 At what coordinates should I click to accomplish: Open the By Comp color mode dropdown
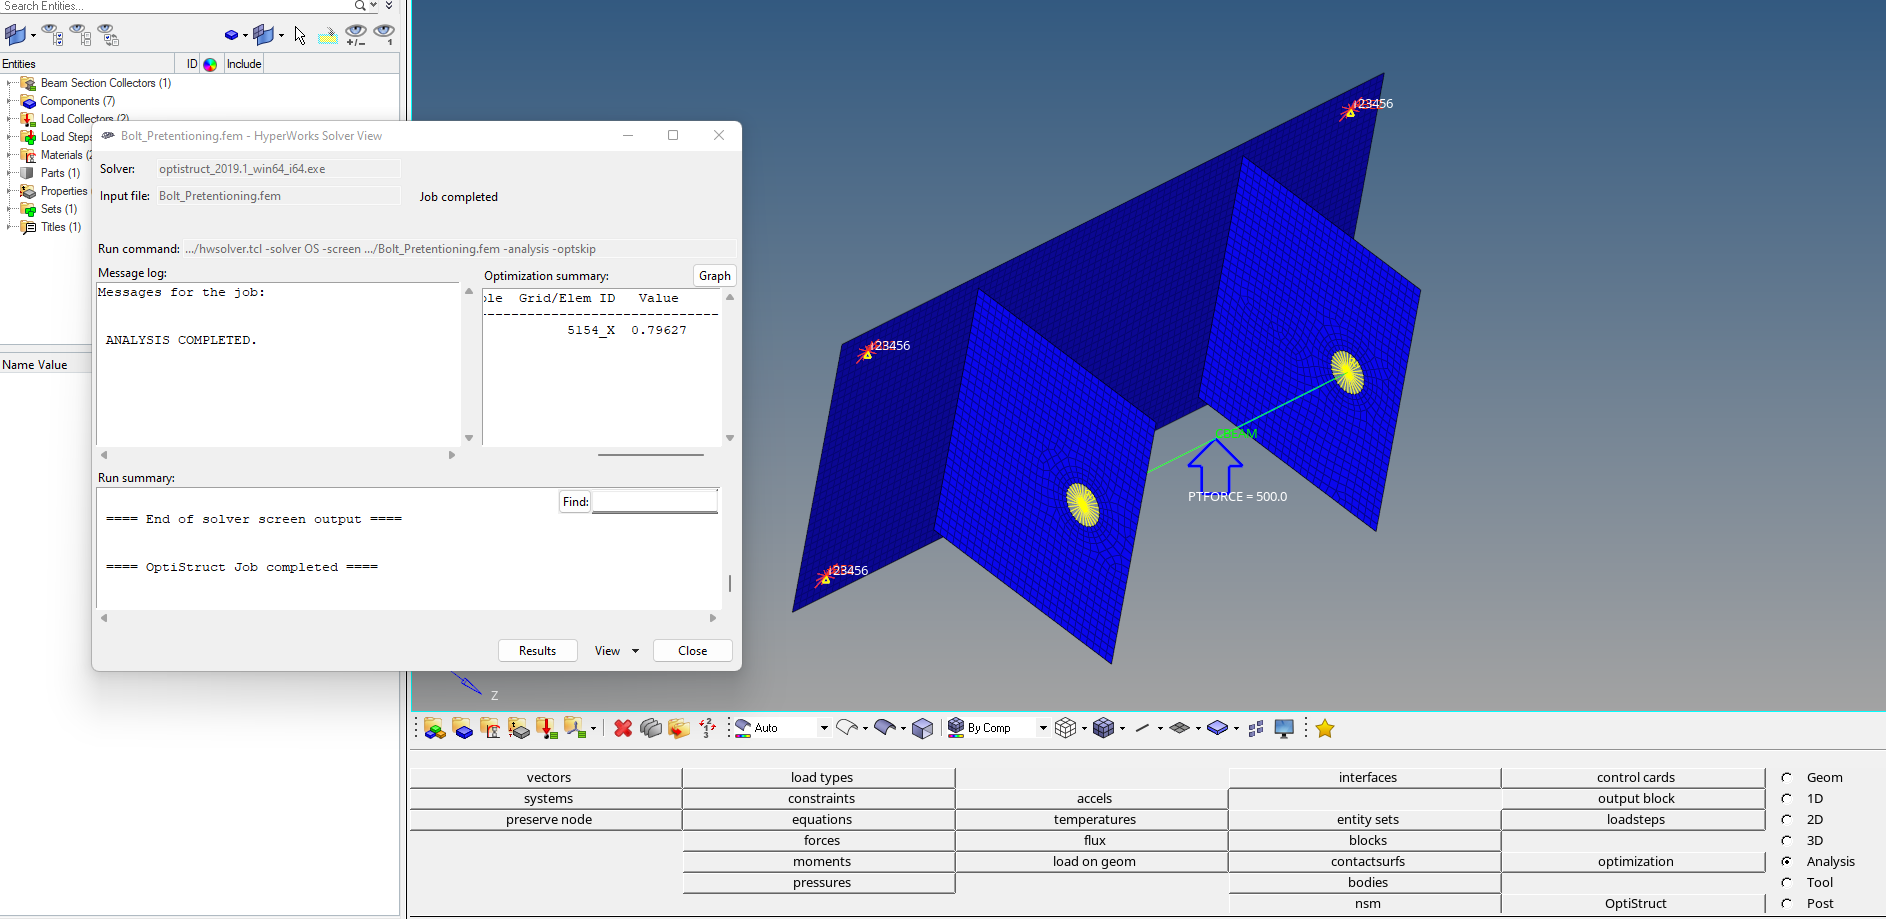pyautogui.click(x=1042, y=728)
